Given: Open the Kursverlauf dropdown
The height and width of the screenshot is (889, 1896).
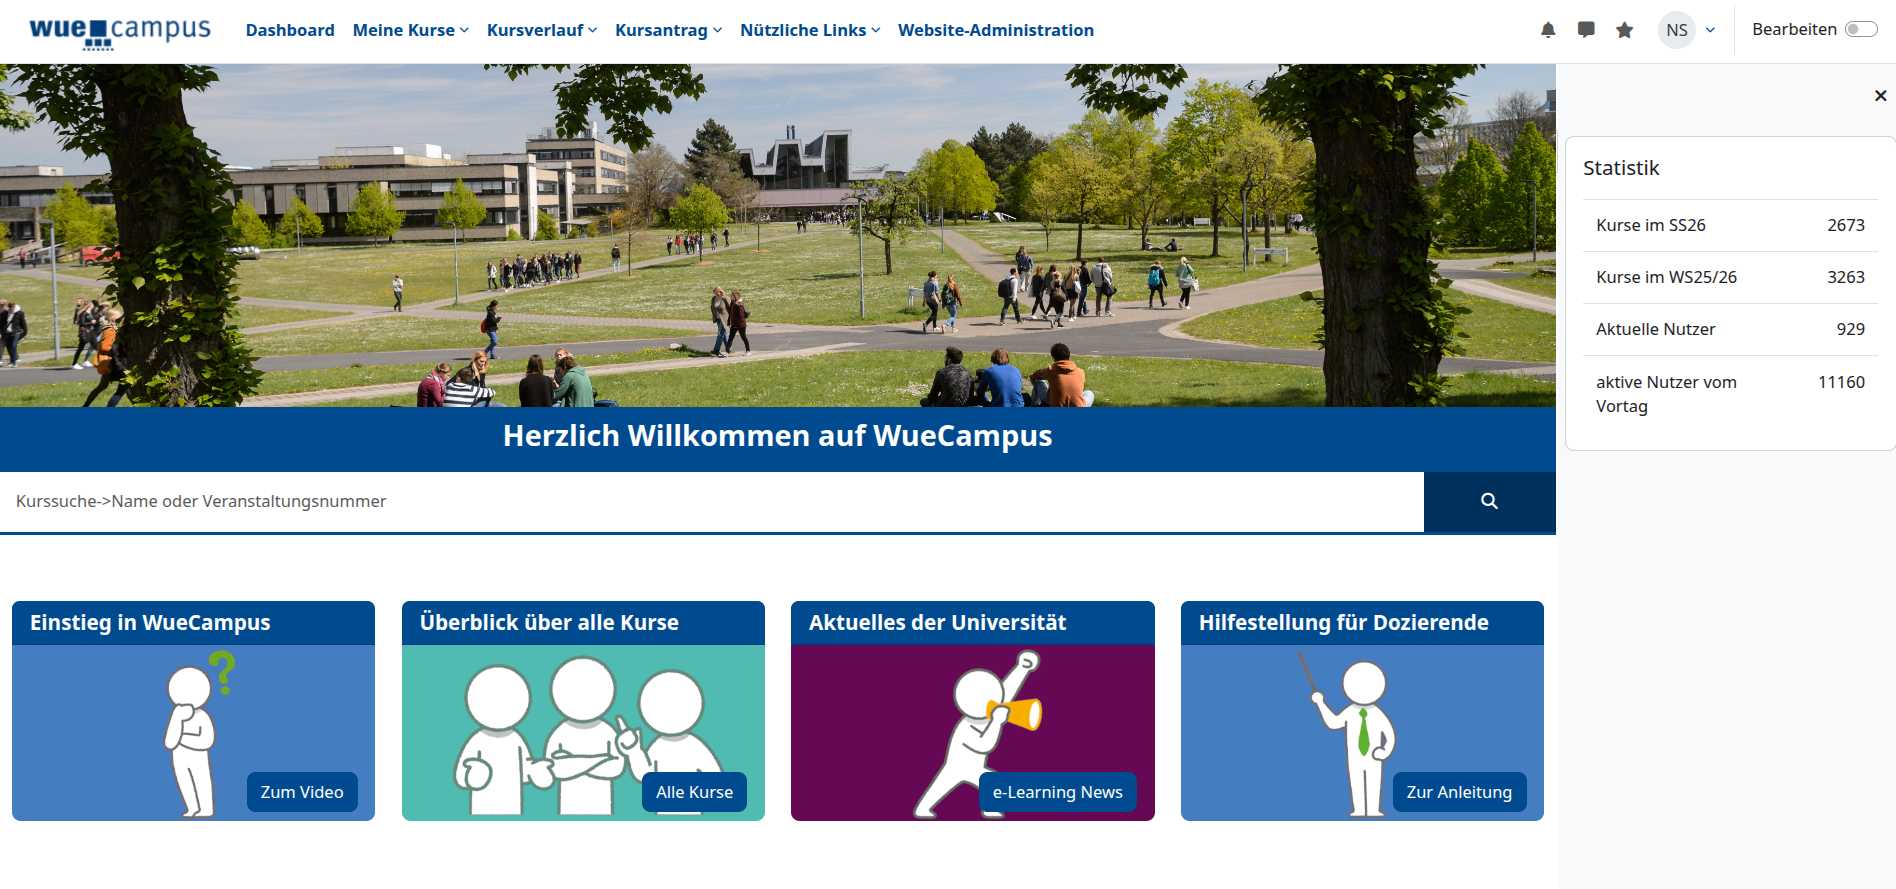Looking at the screenshot, I should (542, 30).
